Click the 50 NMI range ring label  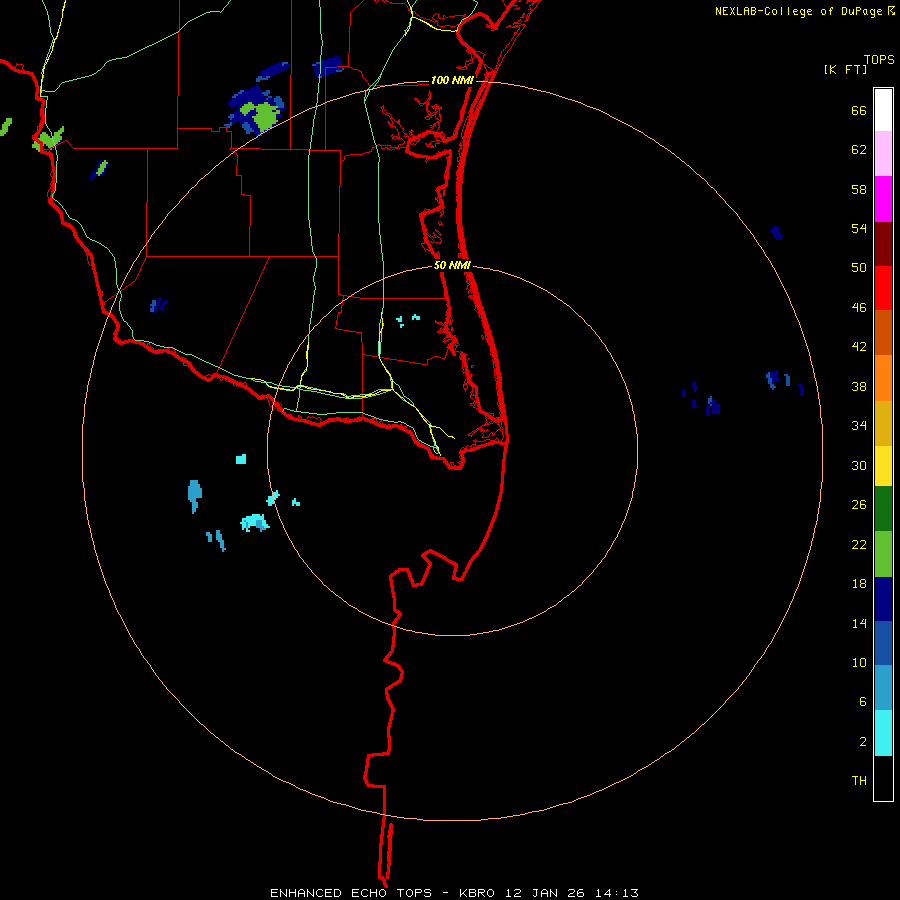coord(452,265)
